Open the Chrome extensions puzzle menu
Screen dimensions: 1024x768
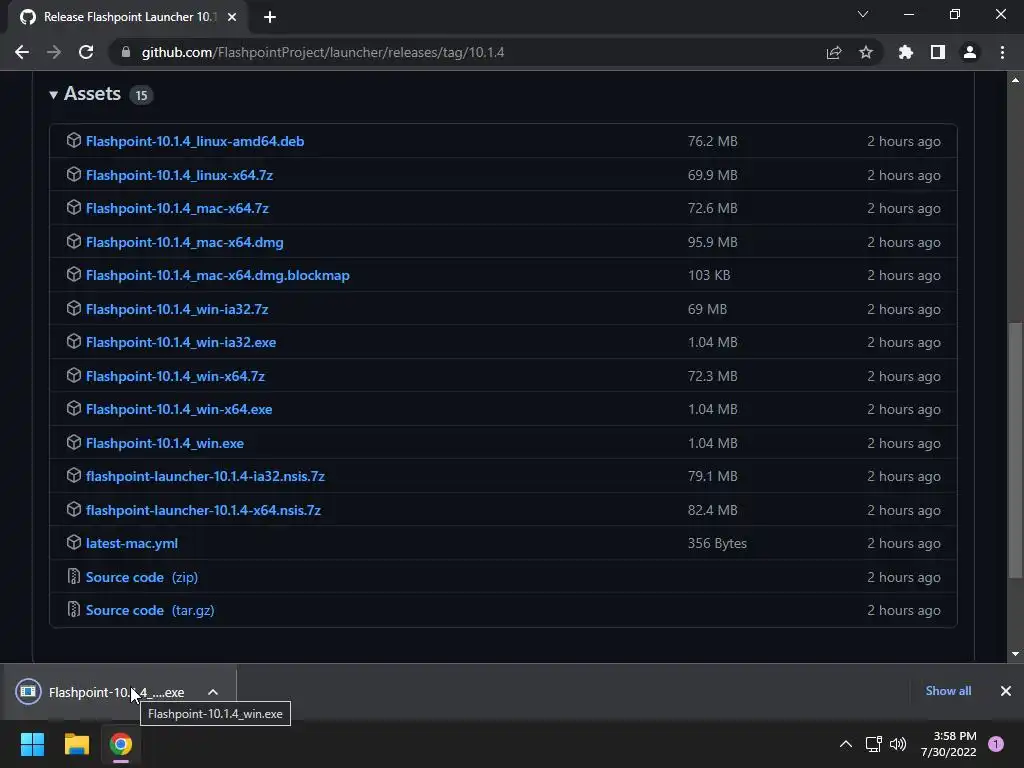pos(905,52)
